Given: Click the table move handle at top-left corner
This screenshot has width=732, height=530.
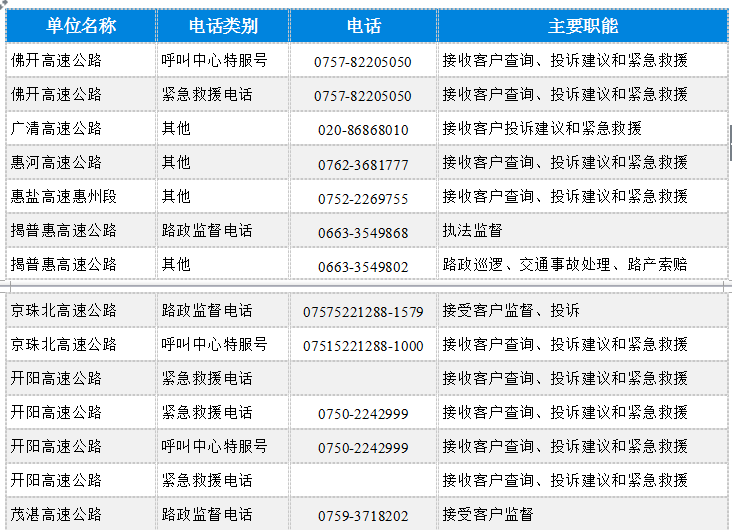Looking at the screenshot, I should pyautogui.click(x=3, y=4).
